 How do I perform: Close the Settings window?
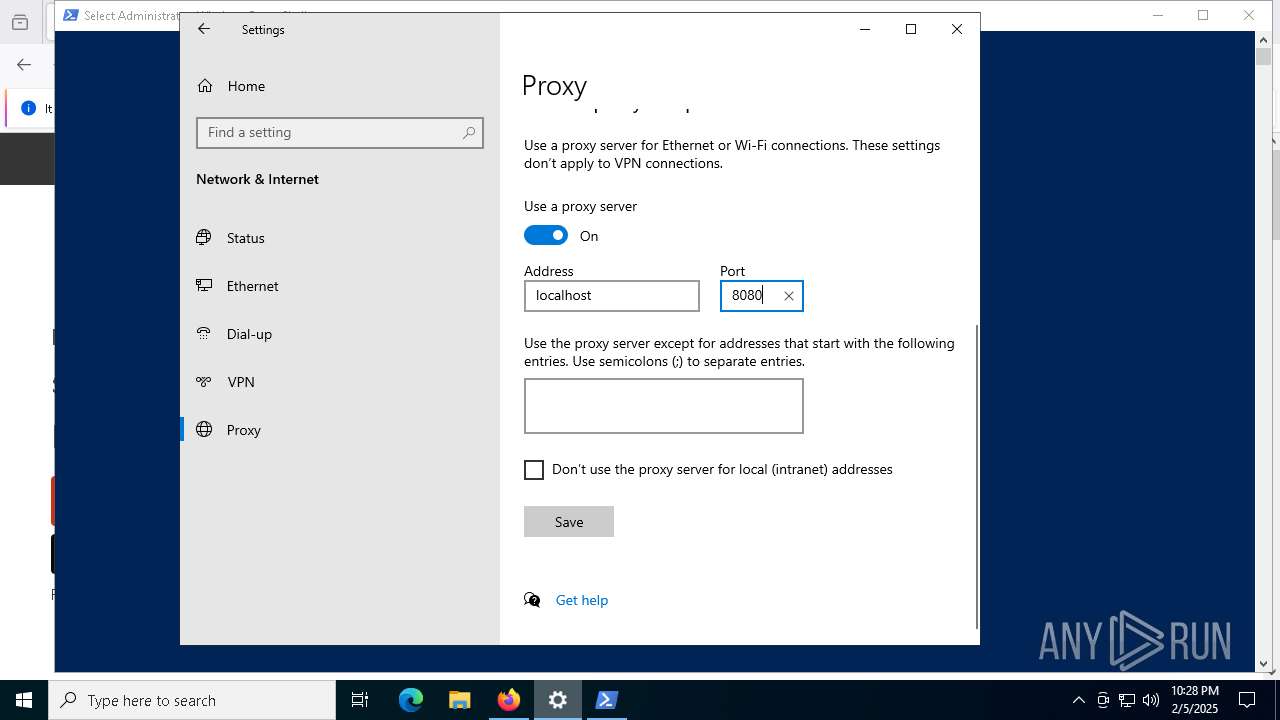coord(957,29)
